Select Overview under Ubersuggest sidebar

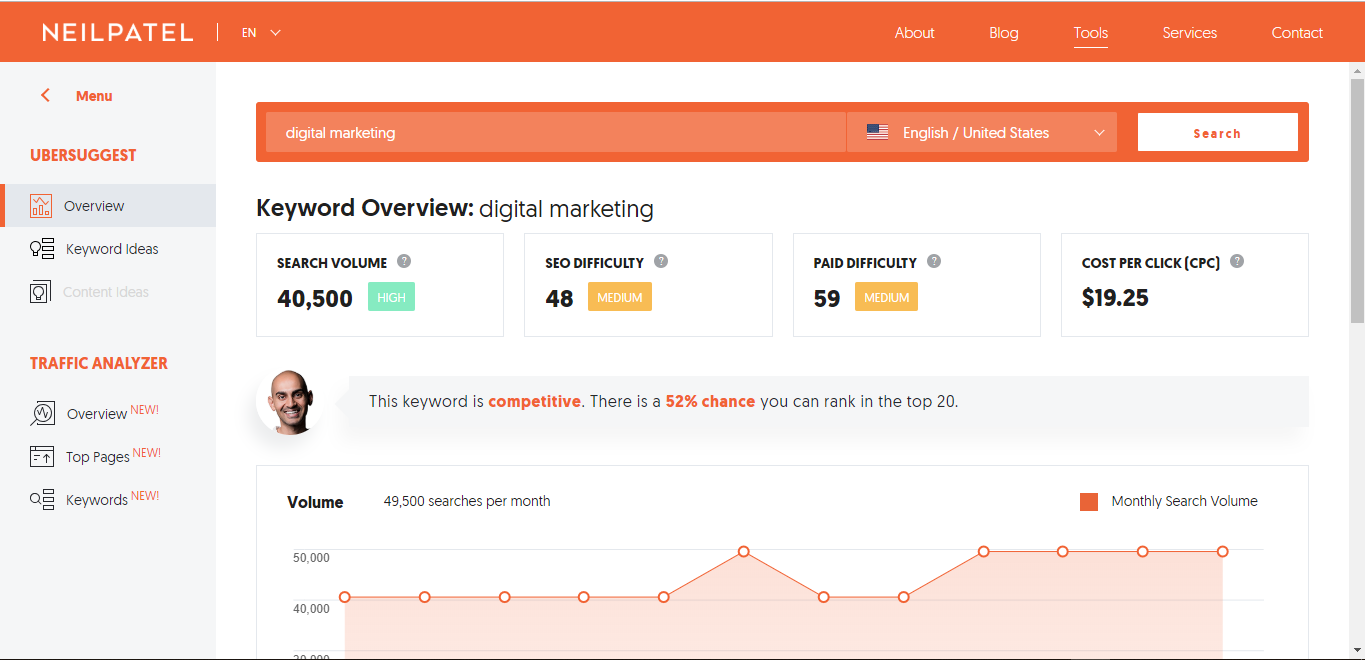108,206
